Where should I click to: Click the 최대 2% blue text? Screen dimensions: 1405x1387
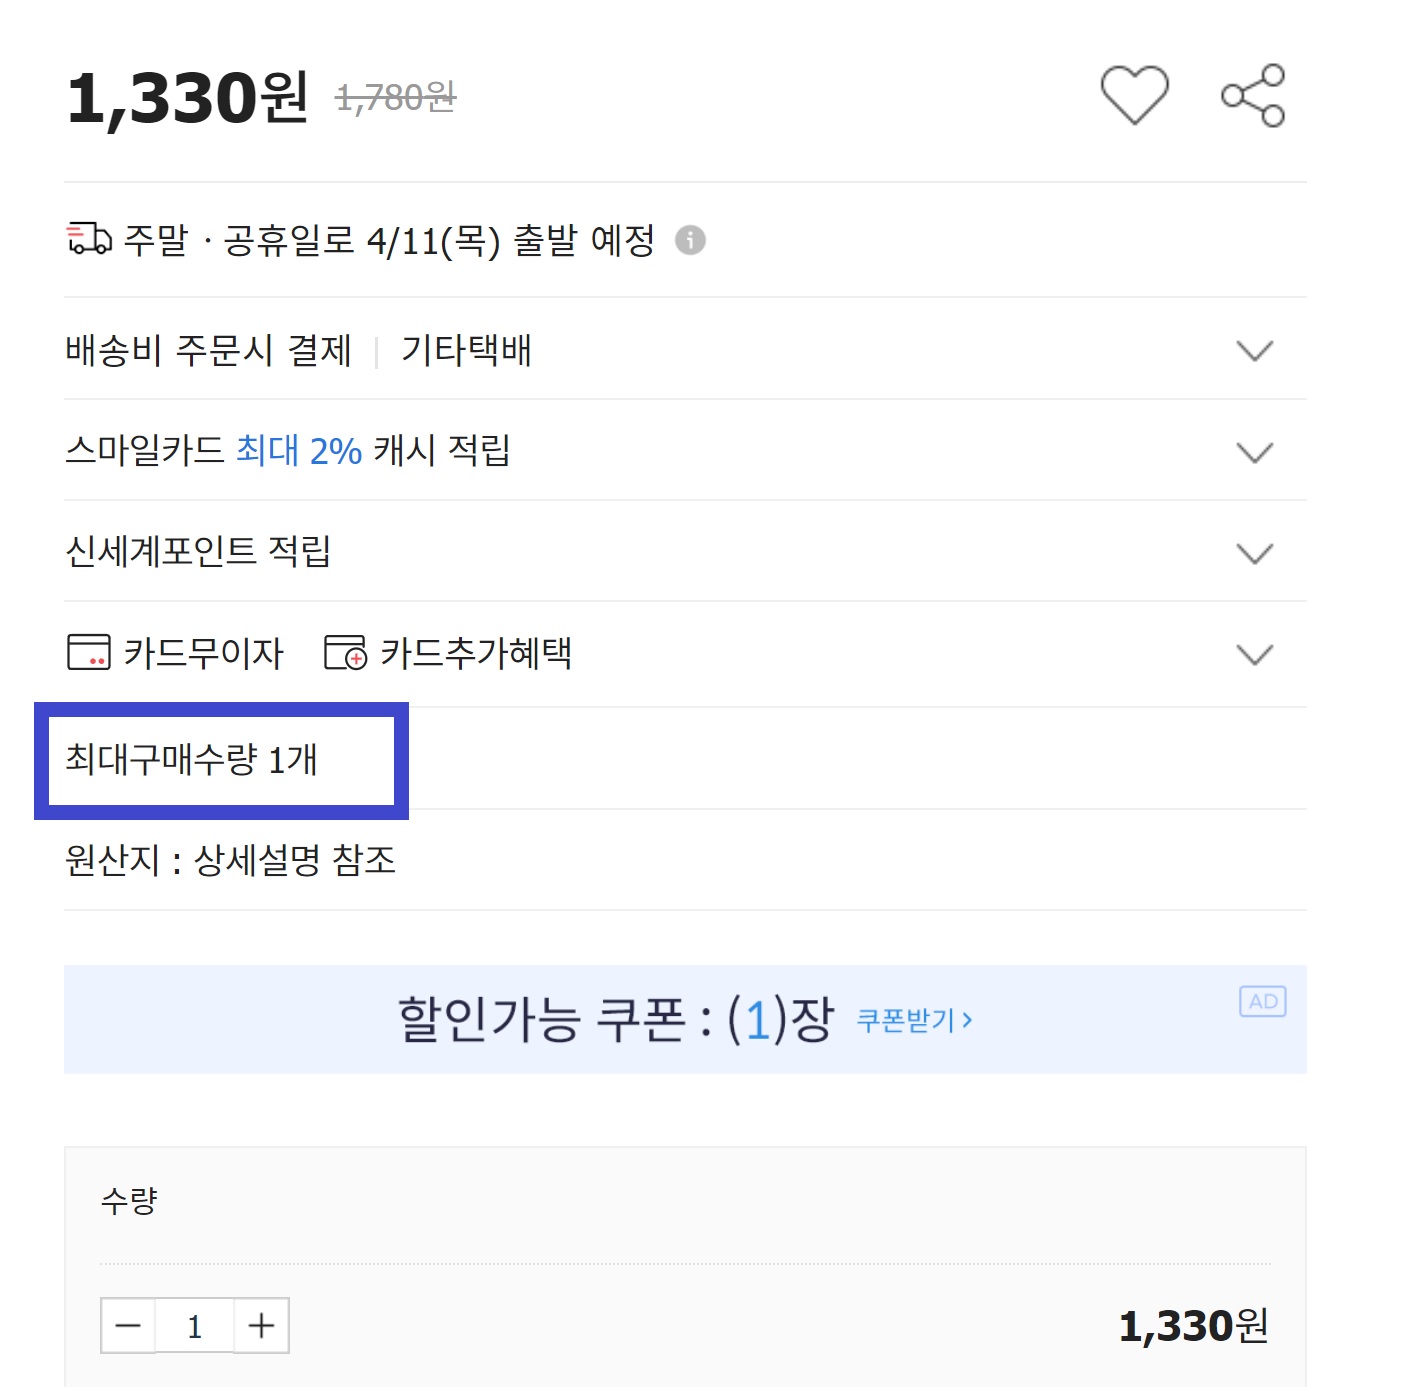coord(298,451)
